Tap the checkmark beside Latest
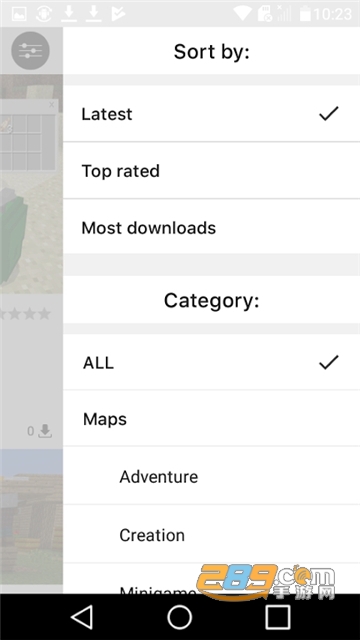 pos(329,113)
